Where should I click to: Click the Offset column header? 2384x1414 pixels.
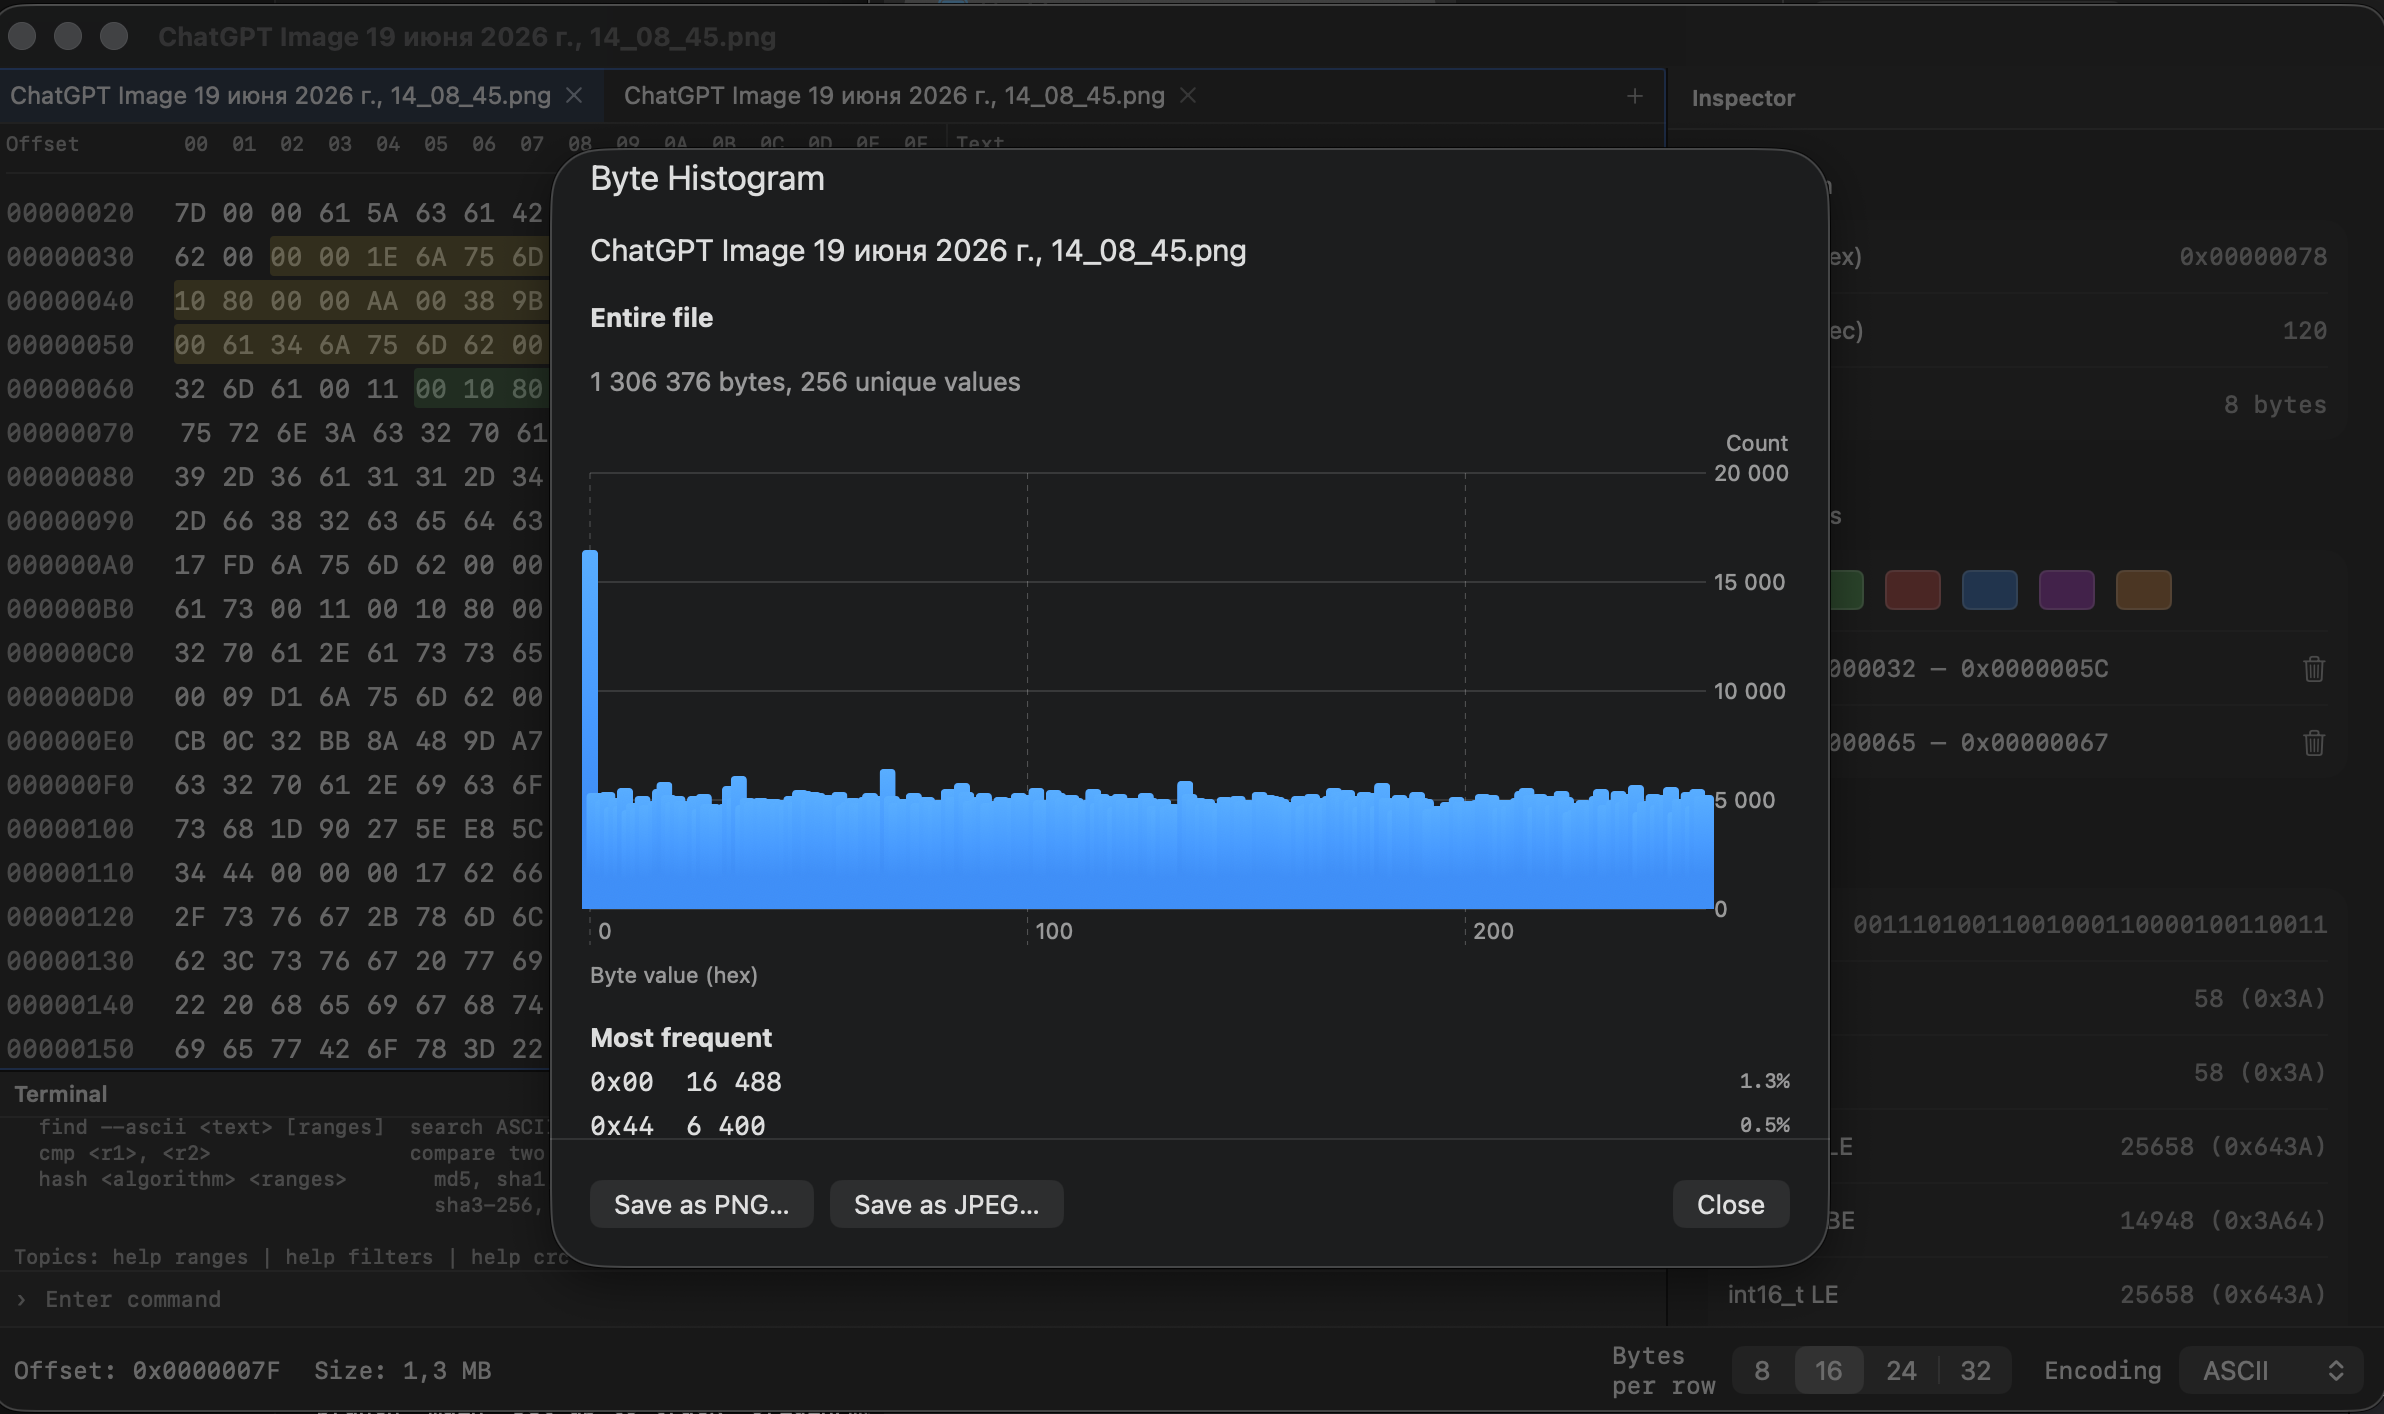(42, 144)
